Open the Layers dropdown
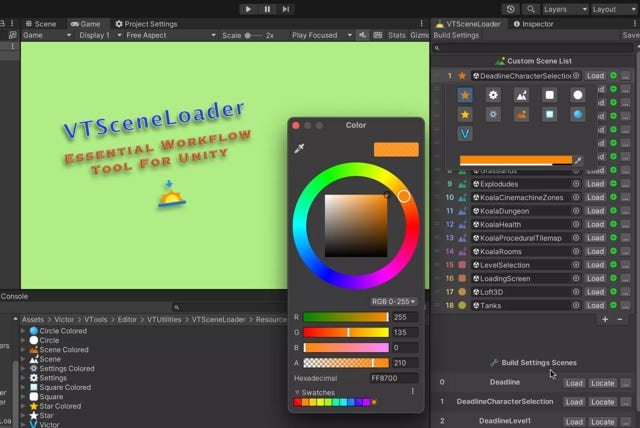The image size is (640, 428). pos(565,9)
